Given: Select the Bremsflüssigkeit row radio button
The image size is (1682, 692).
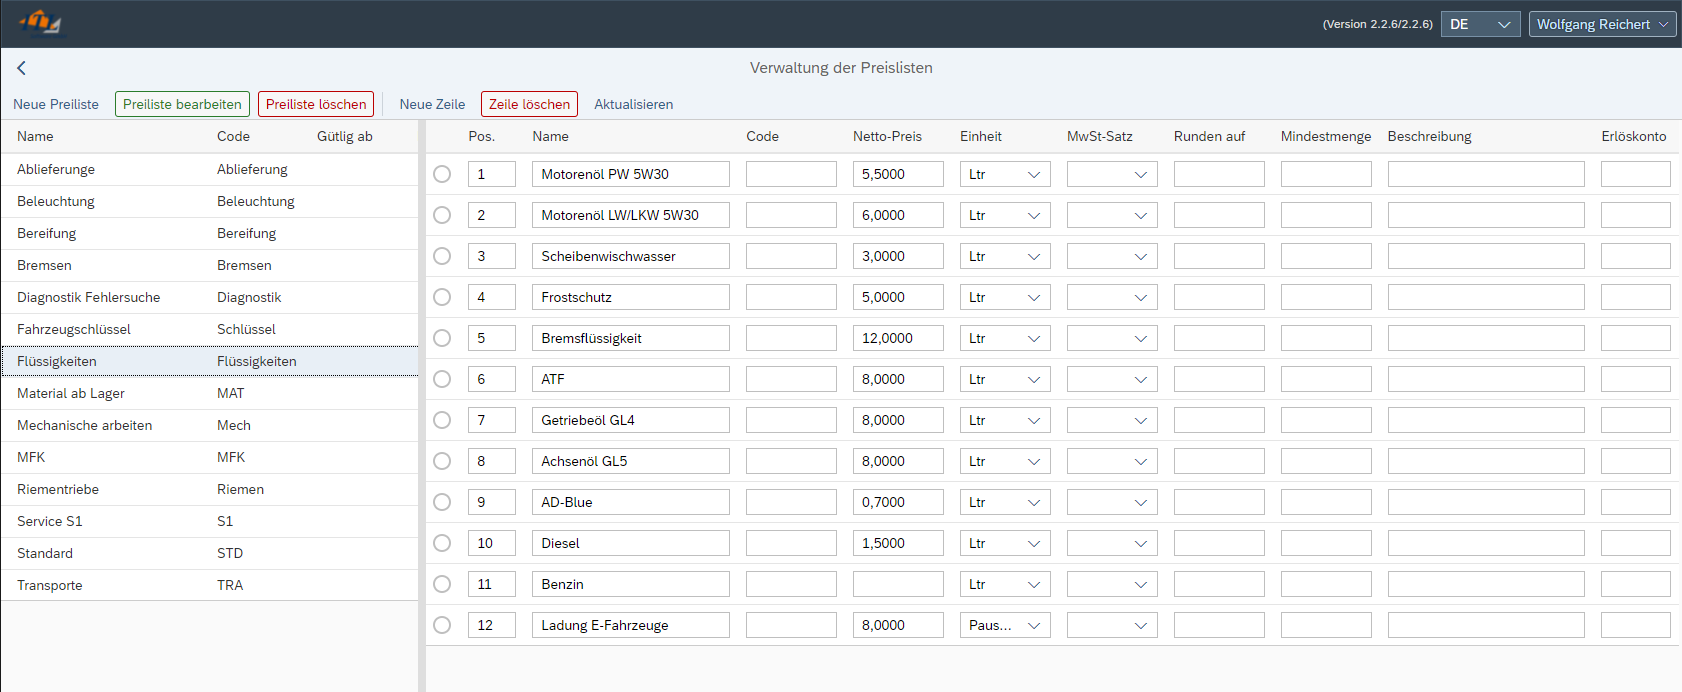Looking at the screenshot, I should click(442, 338).
